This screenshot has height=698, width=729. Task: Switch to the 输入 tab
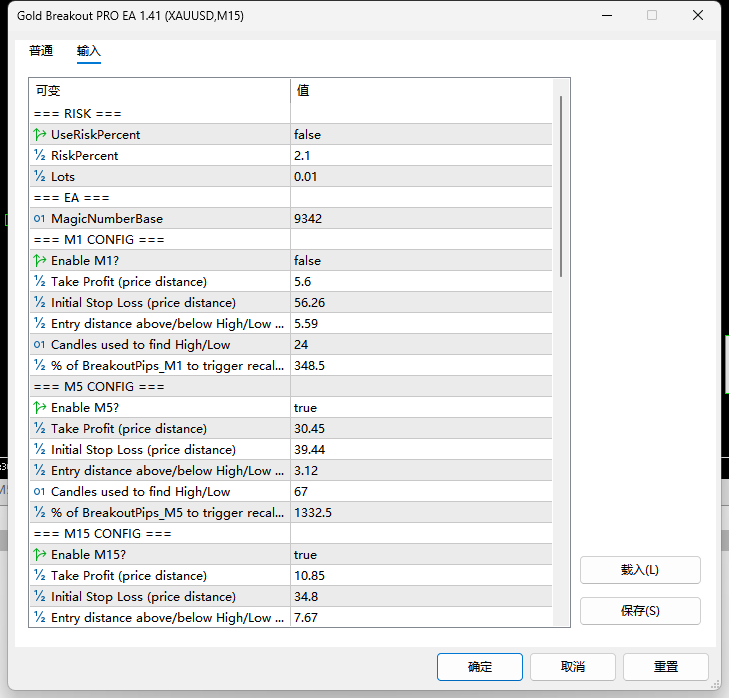(88, 51)
